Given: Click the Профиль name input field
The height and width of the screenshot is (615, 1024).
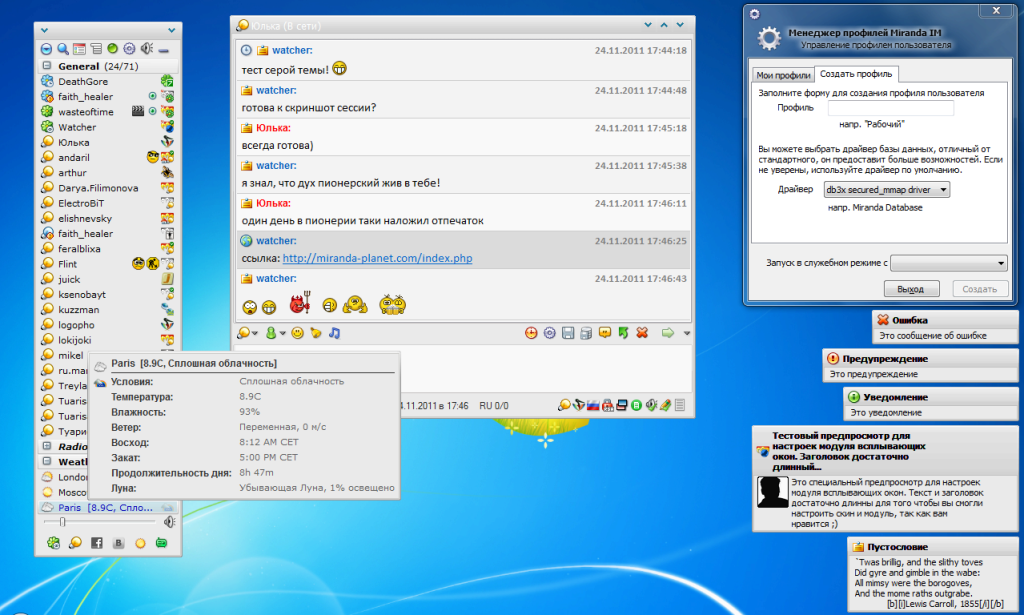Looking at the screenshot, I should [x=891, y=108].
